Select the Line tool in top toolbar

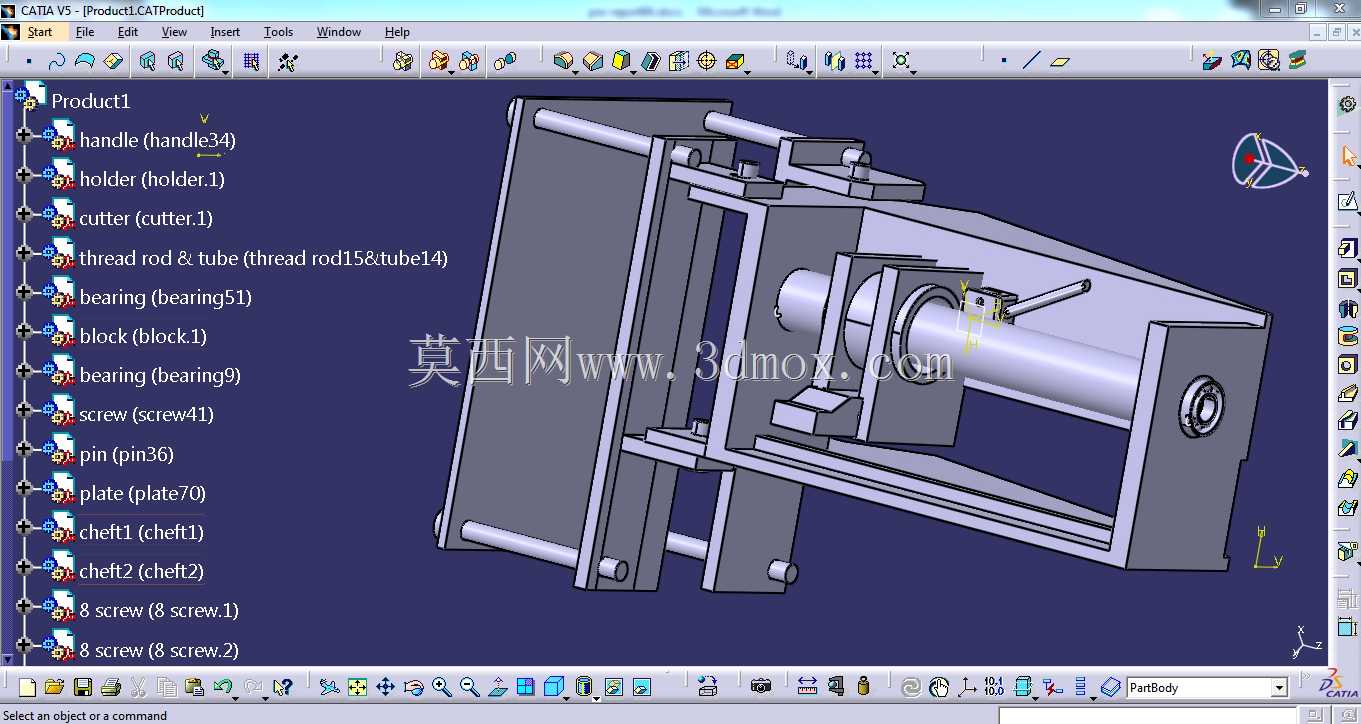pos(1032,61)
